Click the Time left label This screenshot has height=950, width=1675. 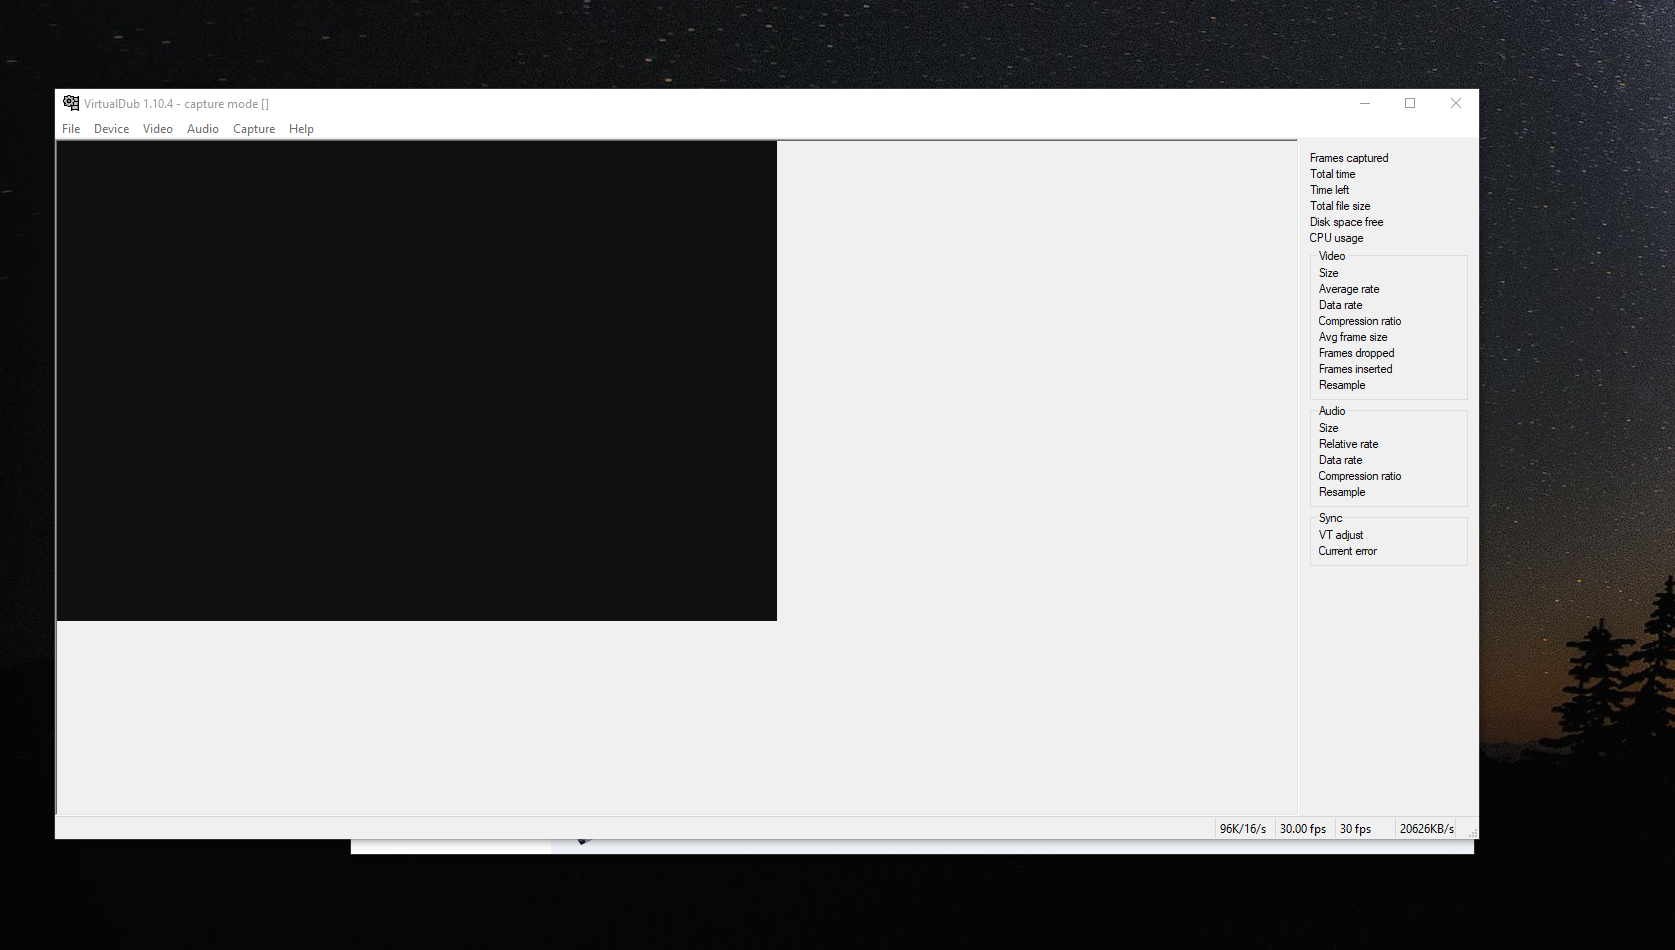(1329, 190)
